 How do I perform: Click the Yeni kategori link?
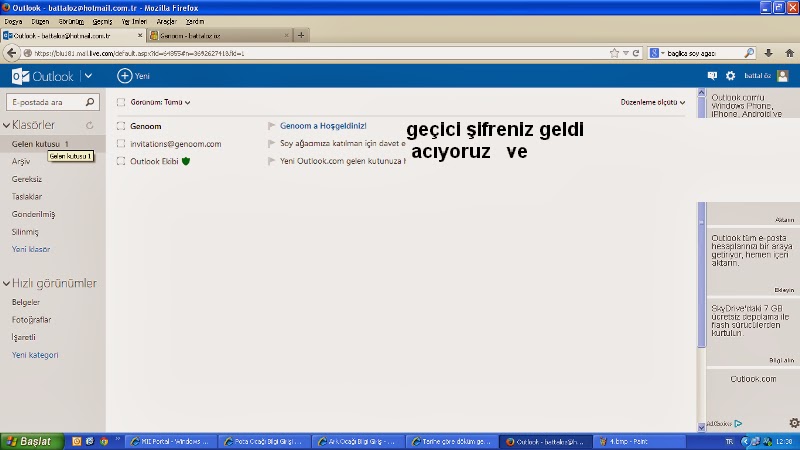[x=35, y=355]
